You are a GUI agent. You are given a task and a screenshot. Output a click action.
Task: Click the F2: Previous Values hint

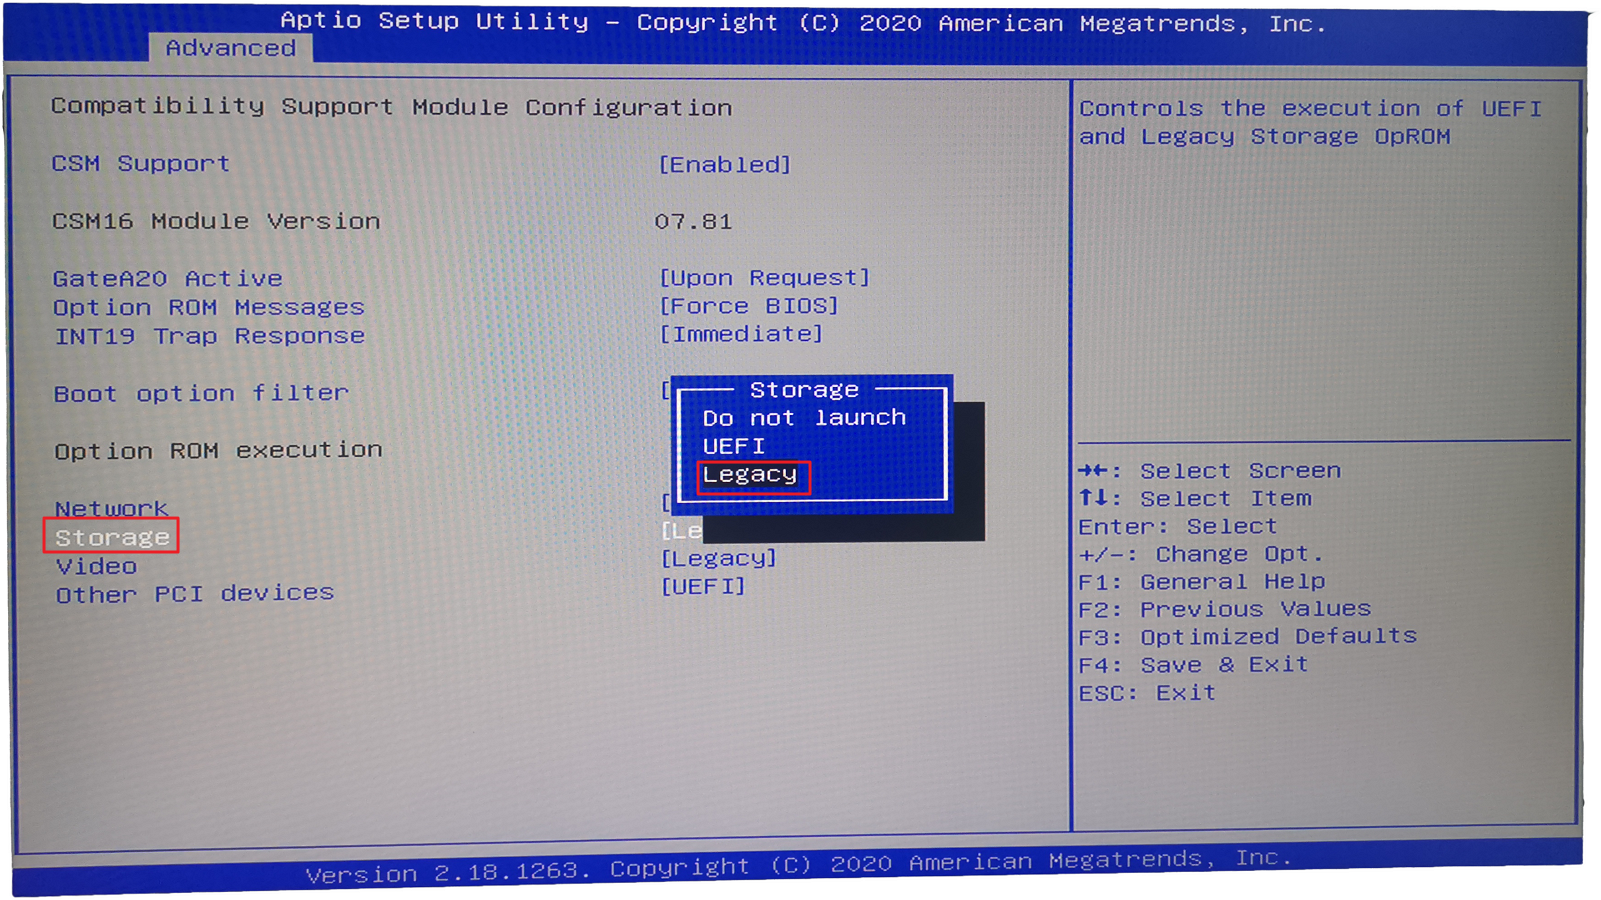1225,609
